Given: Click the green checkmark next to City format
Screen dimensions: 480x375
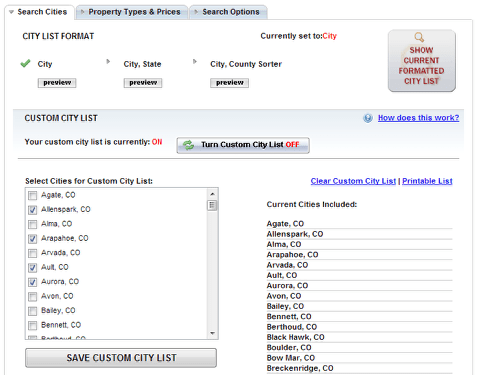Looking at the screenshot, I should click(25, 63).
